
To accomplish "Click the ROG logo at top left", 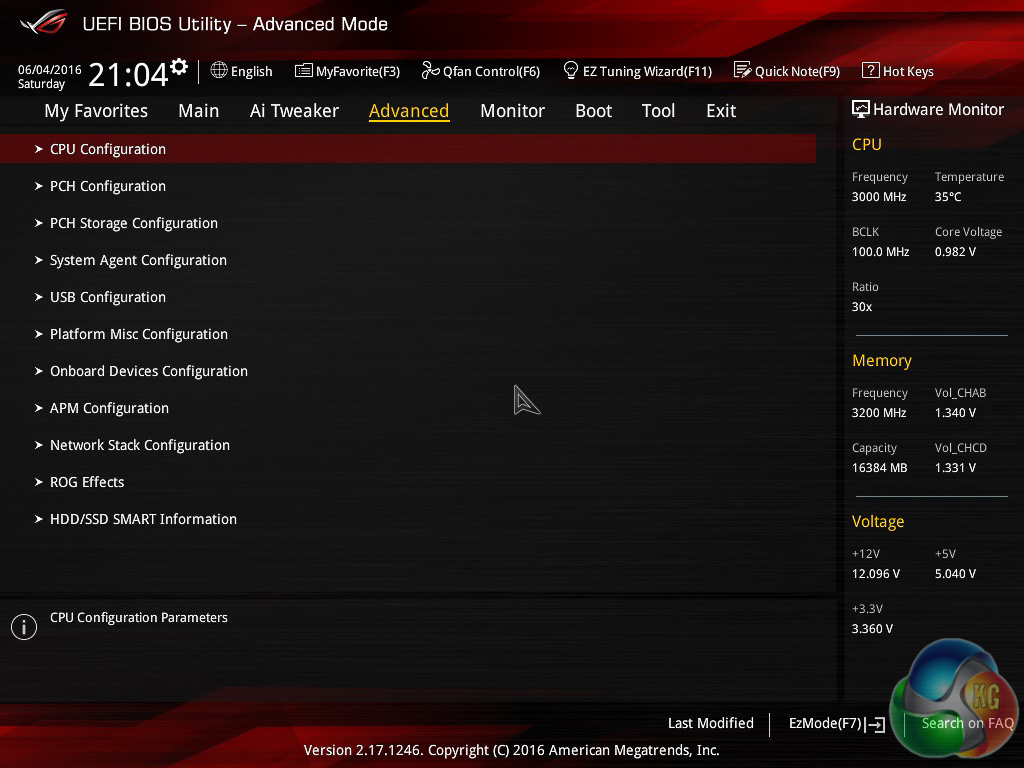I will pos(44,22).
